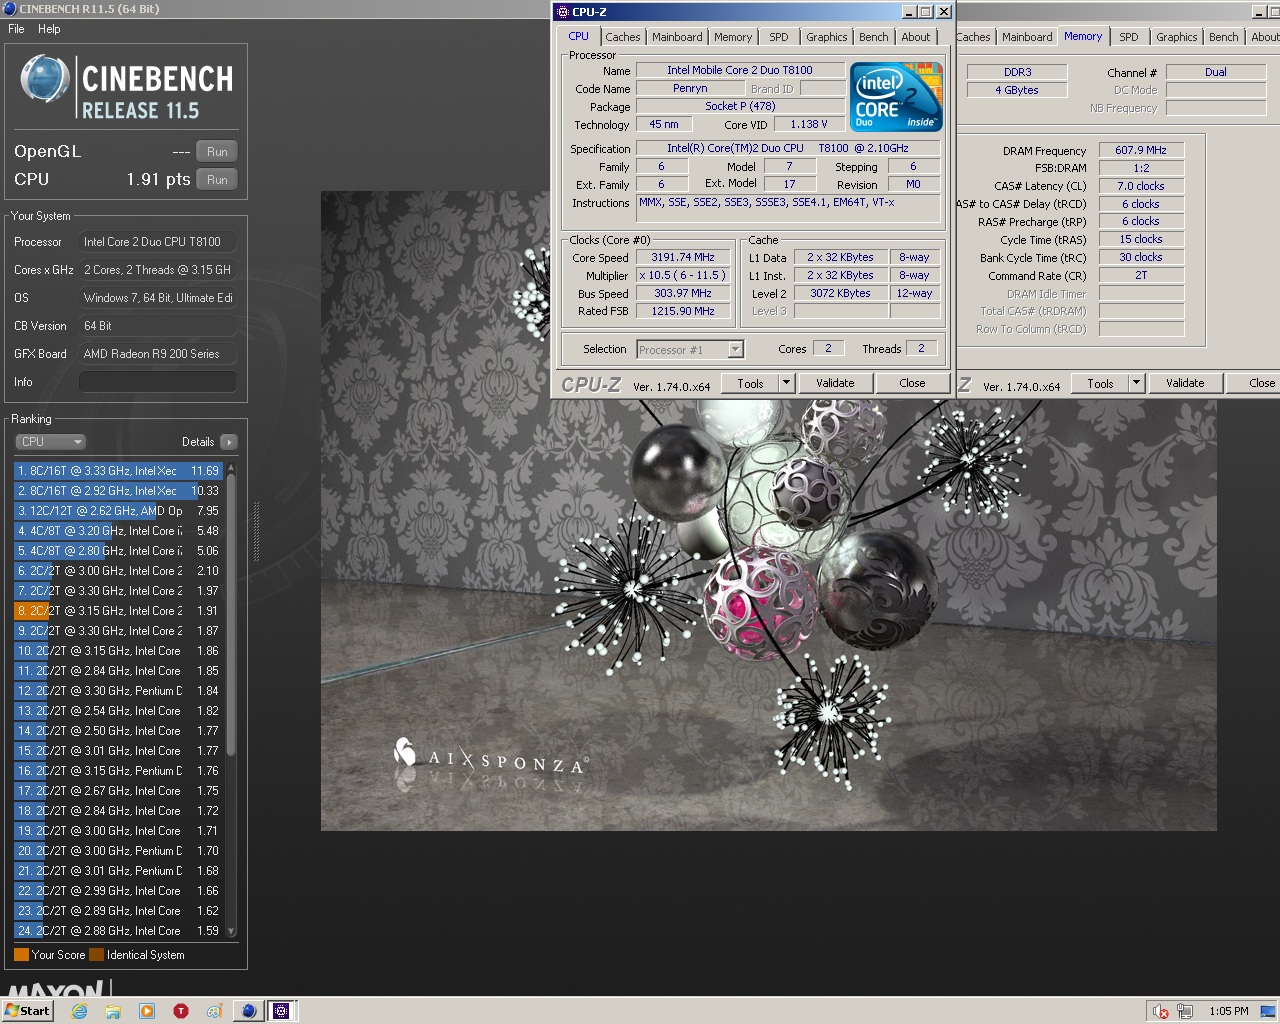Click the show desktop icon in tray

[x=1270, y=1011]
